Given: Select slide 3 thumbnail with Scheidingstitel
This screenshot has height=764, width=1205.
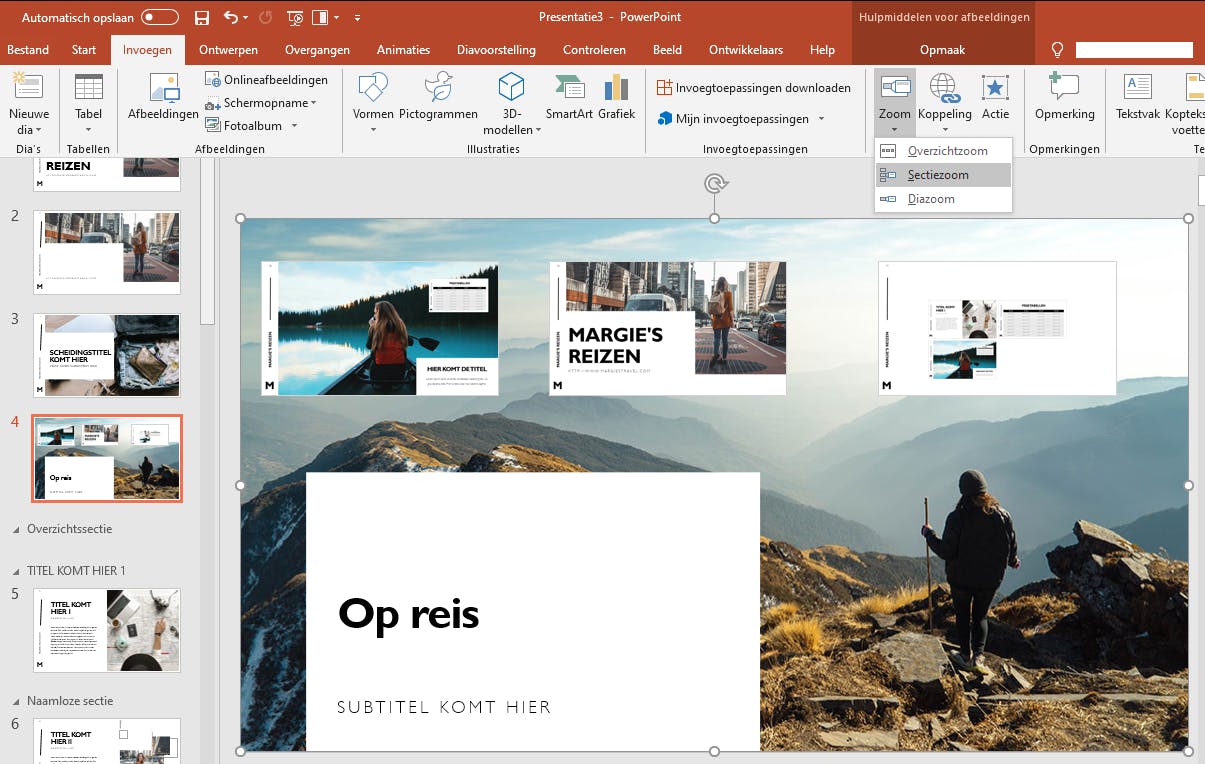Looking at the screenshot, I should point(107,355).
